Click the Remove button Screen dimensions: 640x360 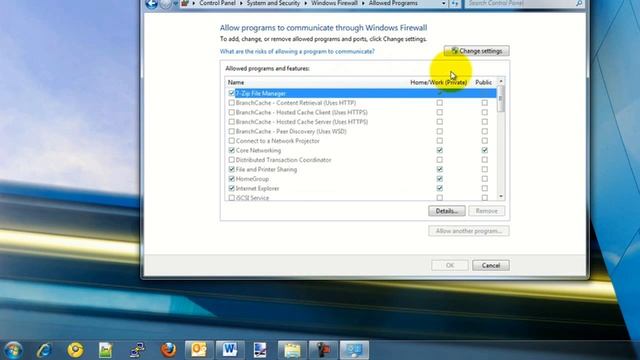487,211
